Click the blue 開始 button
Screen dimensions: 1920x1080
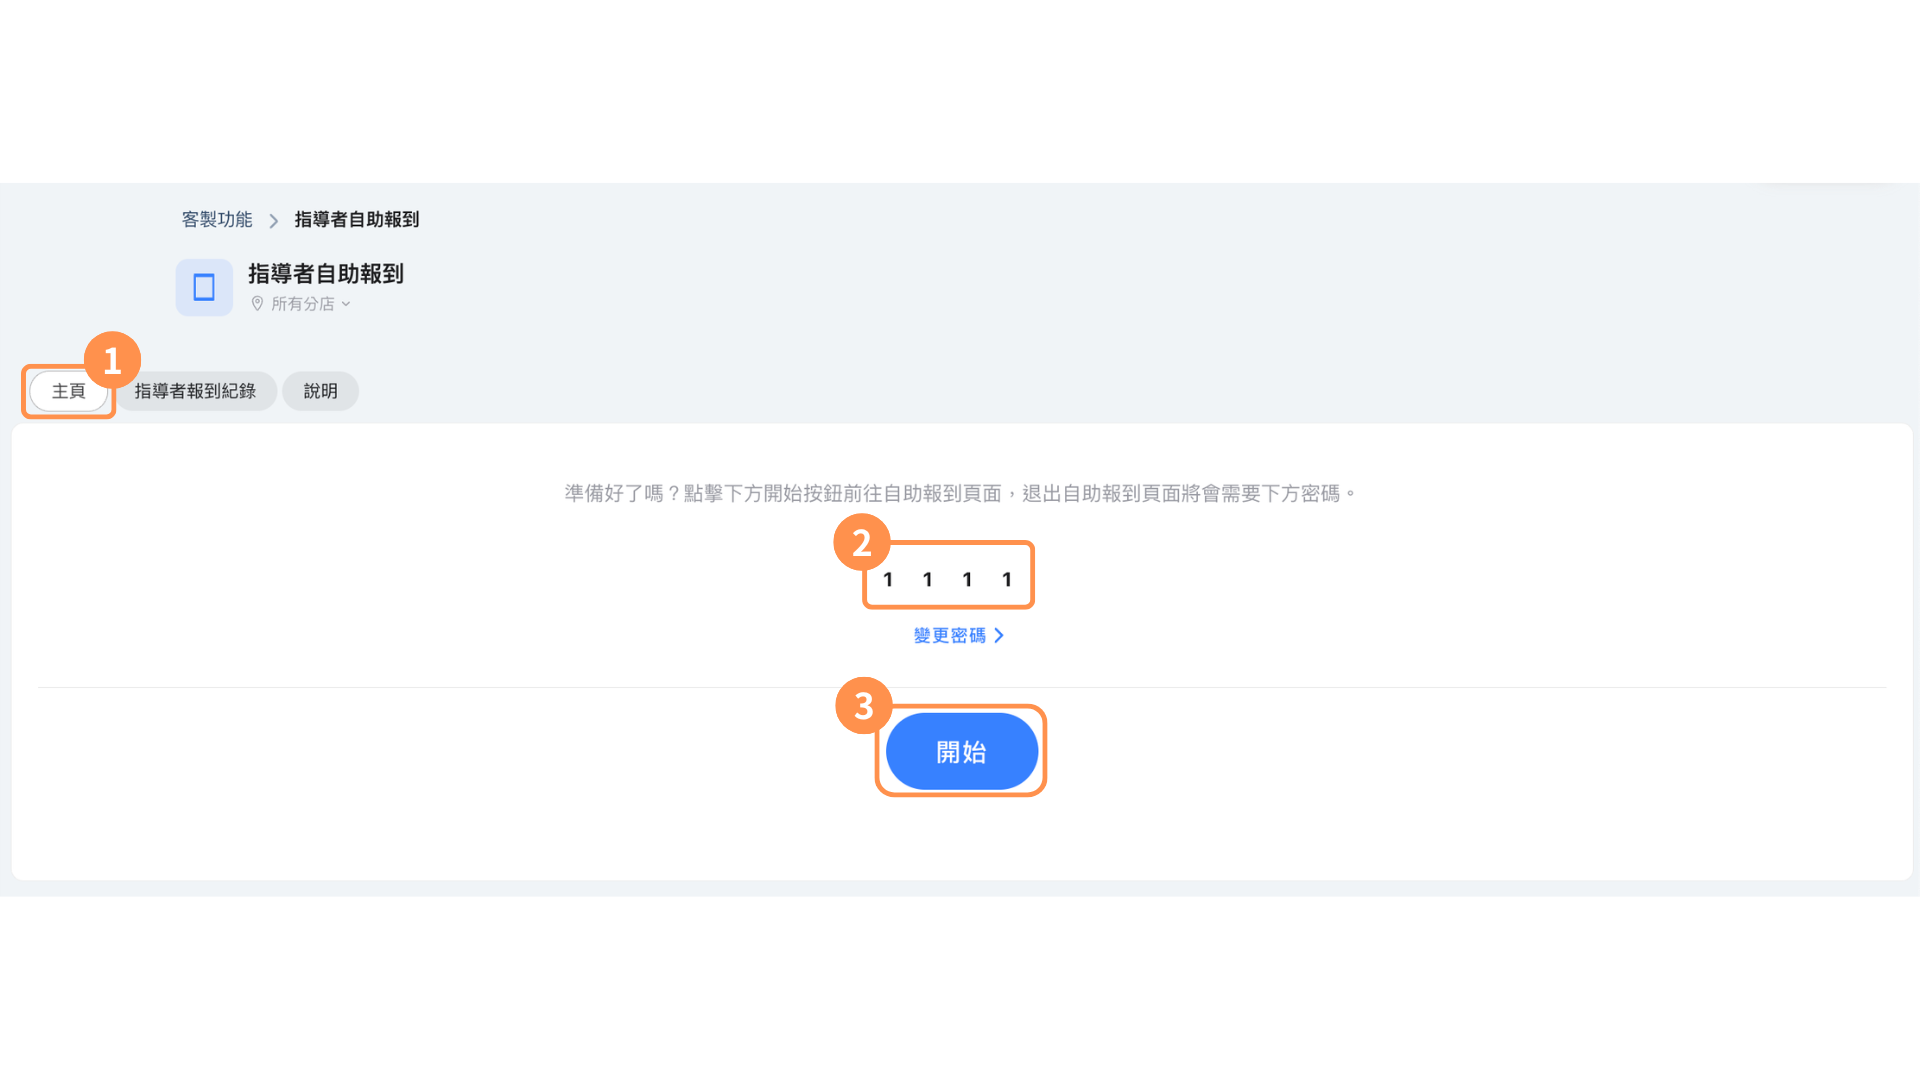pos(962,751)
